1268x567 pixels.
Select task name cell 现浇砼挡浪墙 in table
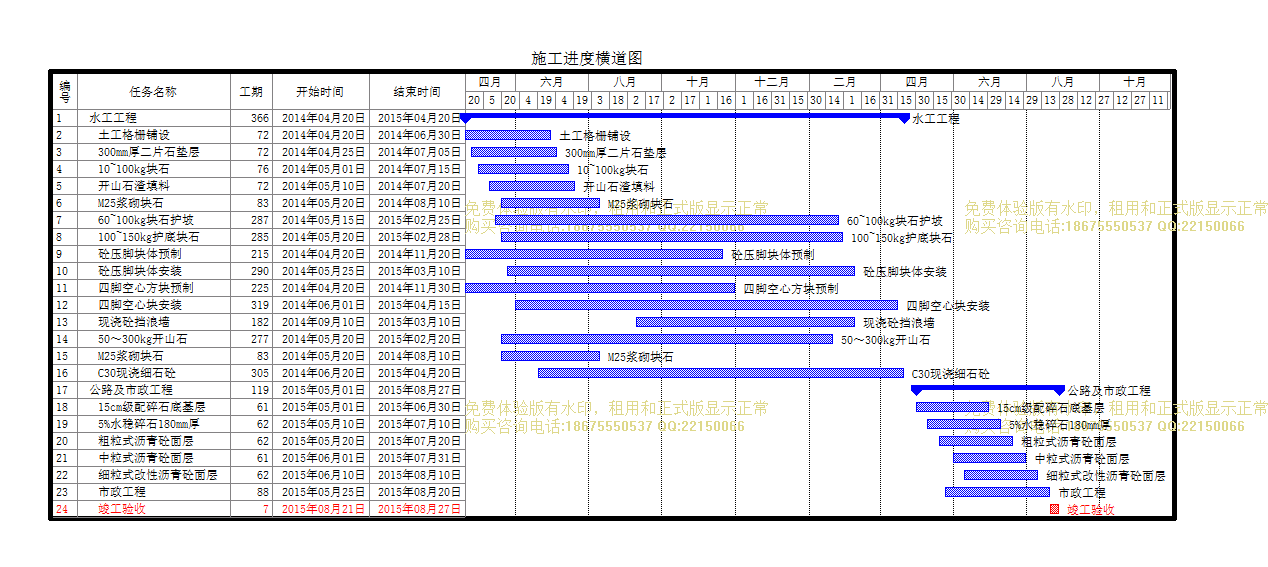tap(153, 322)
